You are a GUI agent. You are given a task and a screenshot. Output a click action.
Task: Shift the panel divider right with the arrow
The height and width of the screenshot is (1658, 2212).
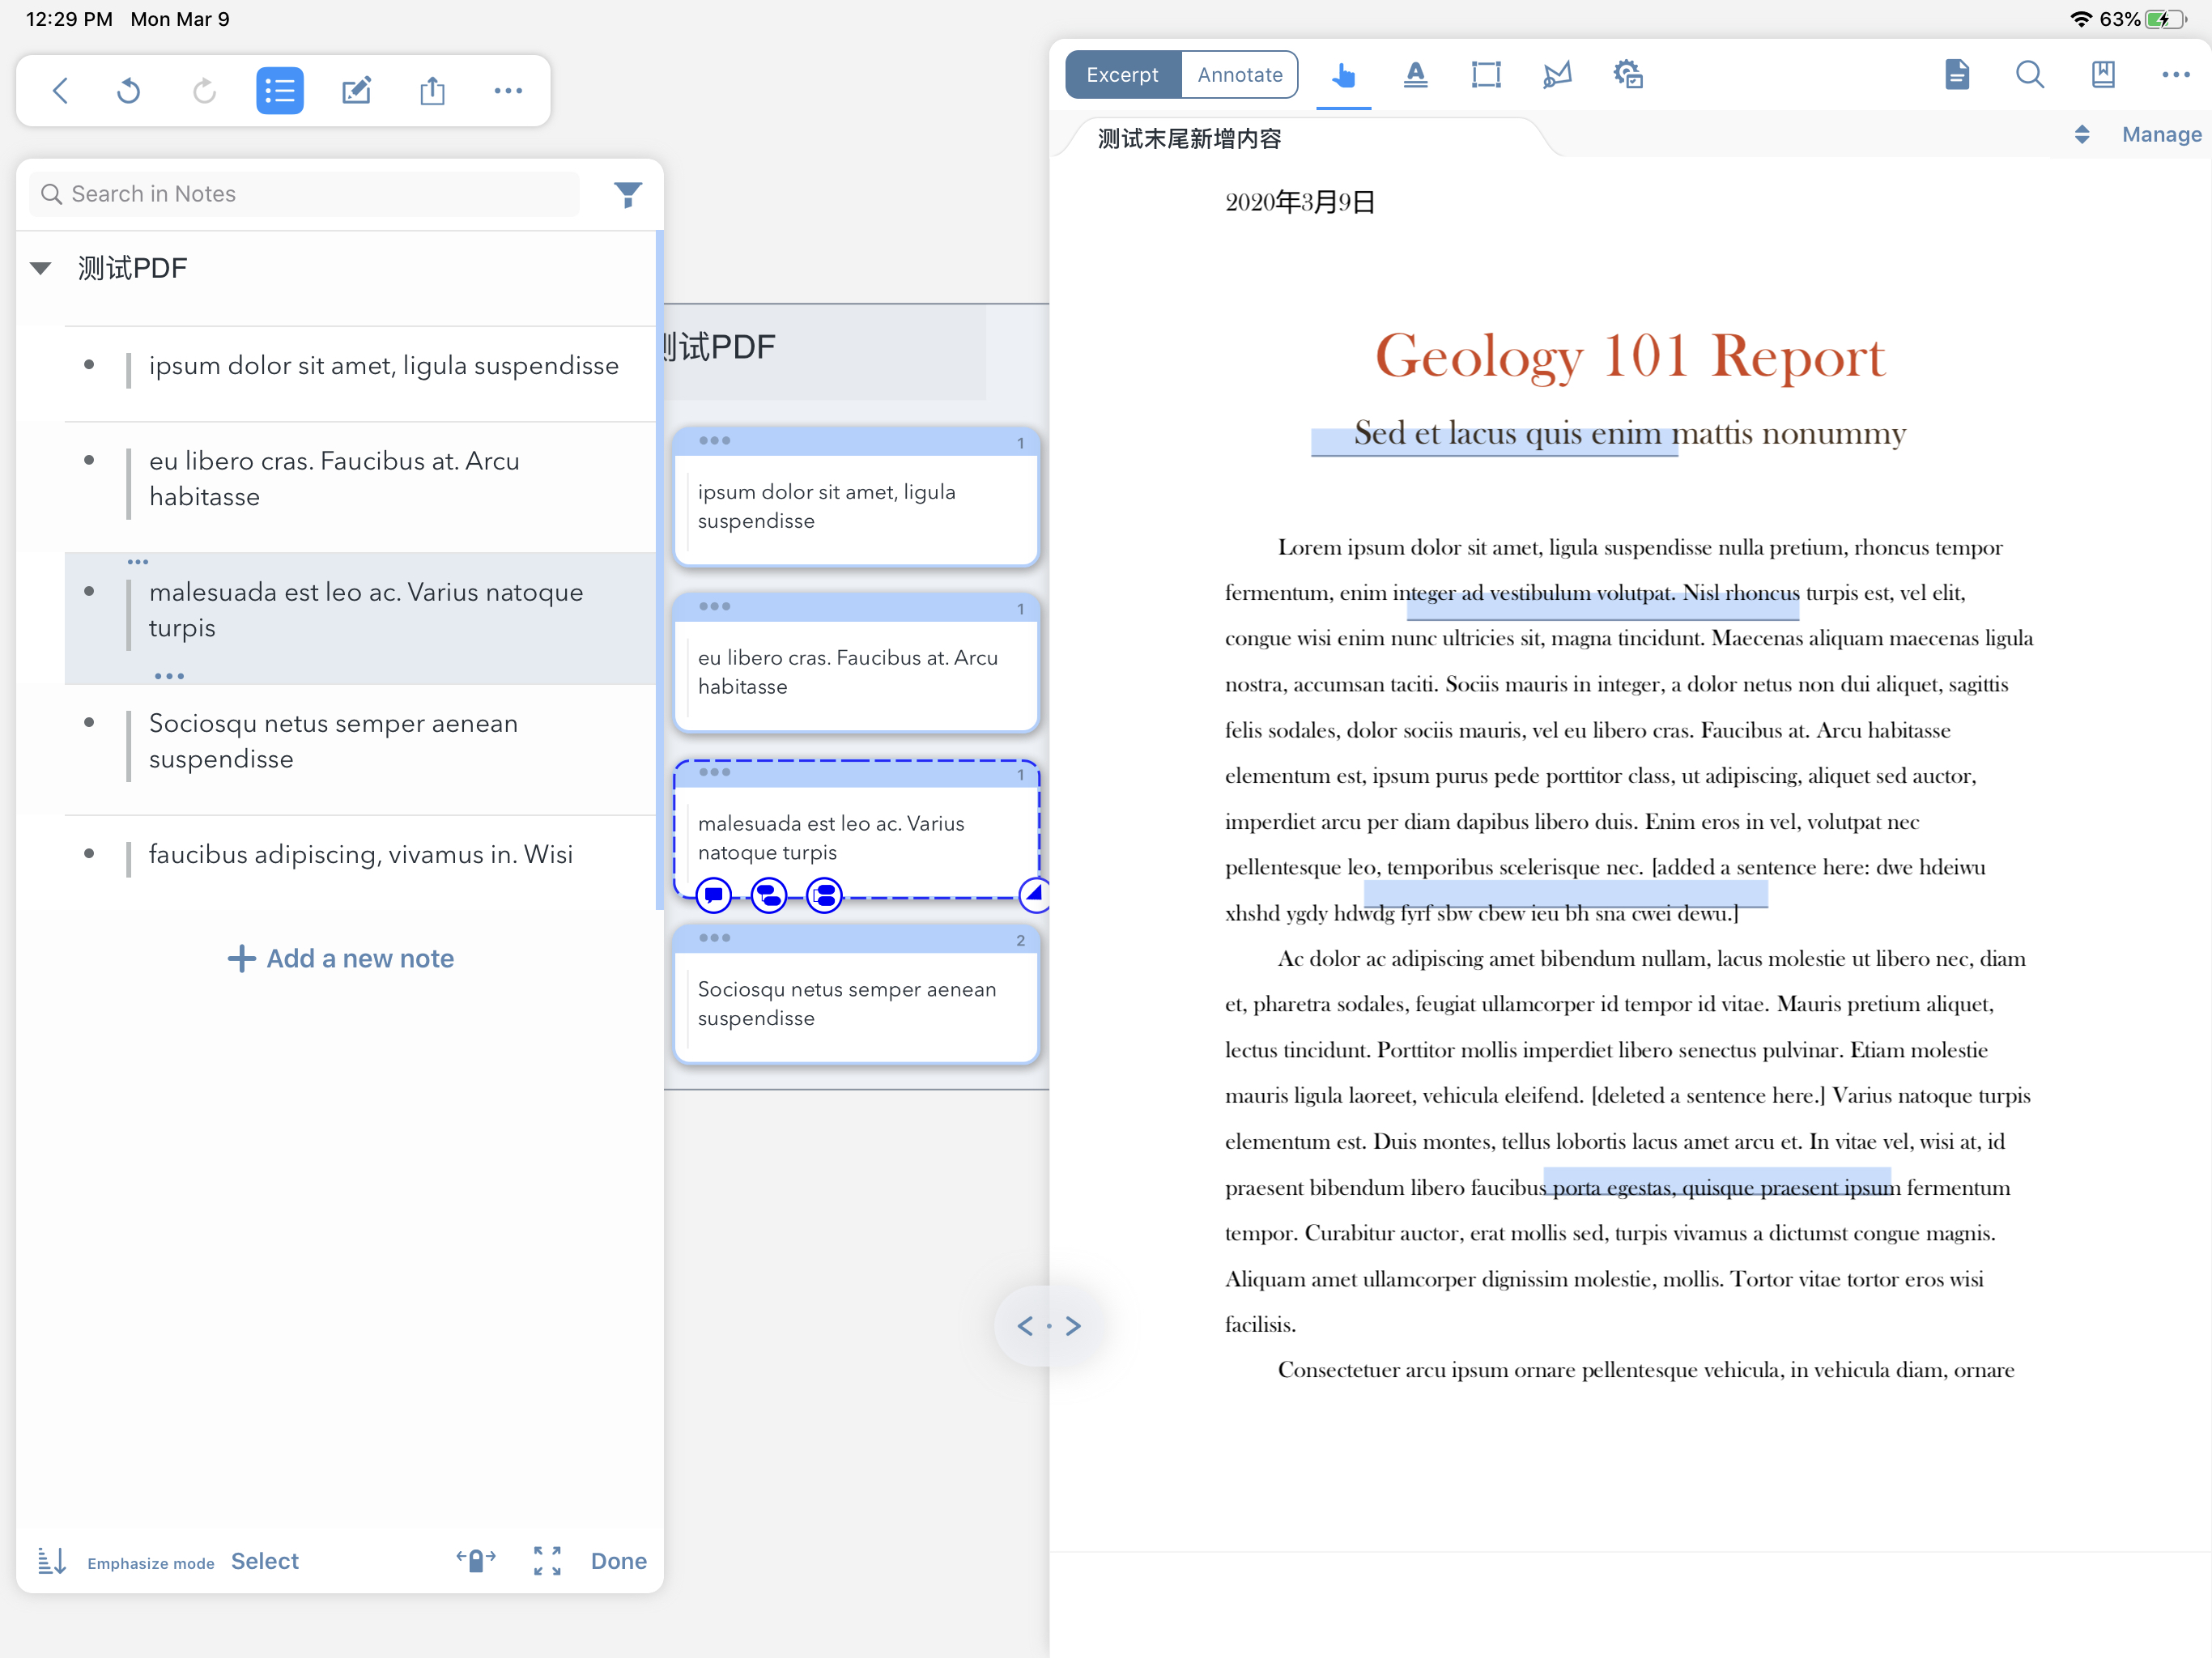point(1073,1326)
